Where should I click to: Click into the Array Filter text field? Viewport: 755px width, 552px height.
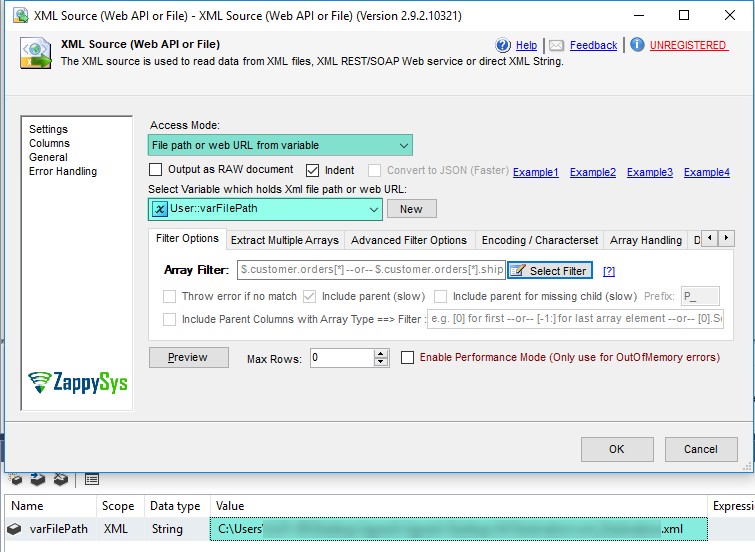point(371,270)
